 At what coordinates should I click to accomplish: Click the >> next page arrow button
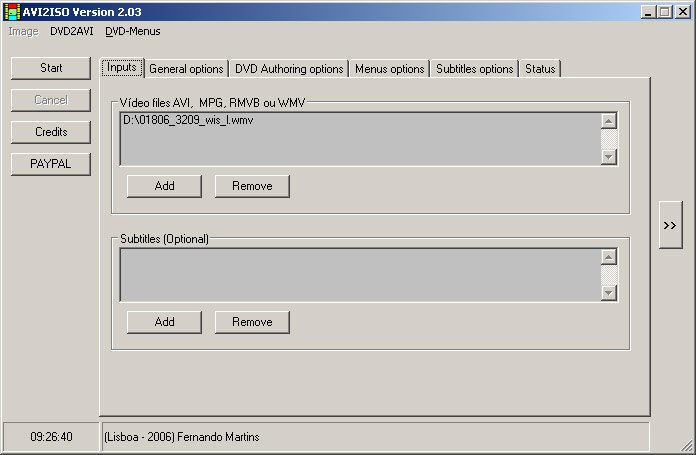(670, 226)
